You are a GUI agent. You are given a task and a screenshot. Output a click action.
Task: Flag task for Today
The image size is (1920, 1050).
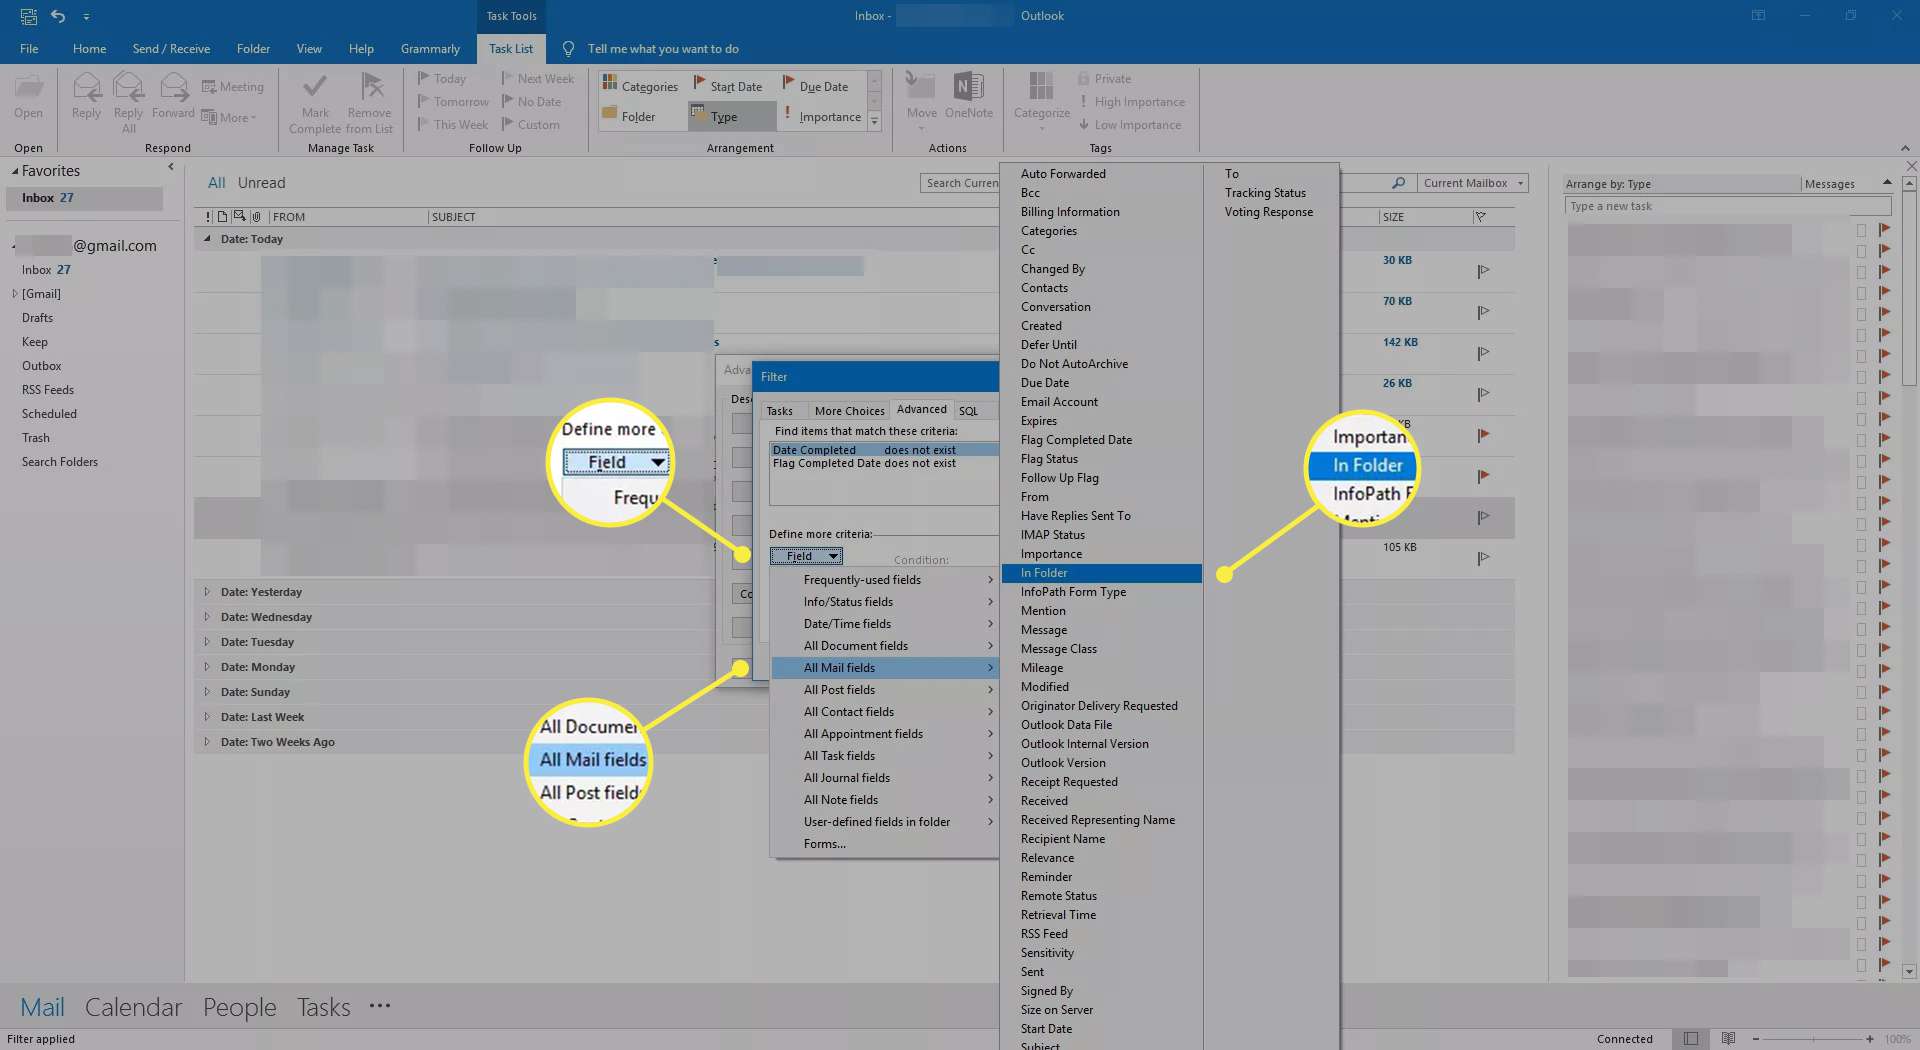pos(442,79)
